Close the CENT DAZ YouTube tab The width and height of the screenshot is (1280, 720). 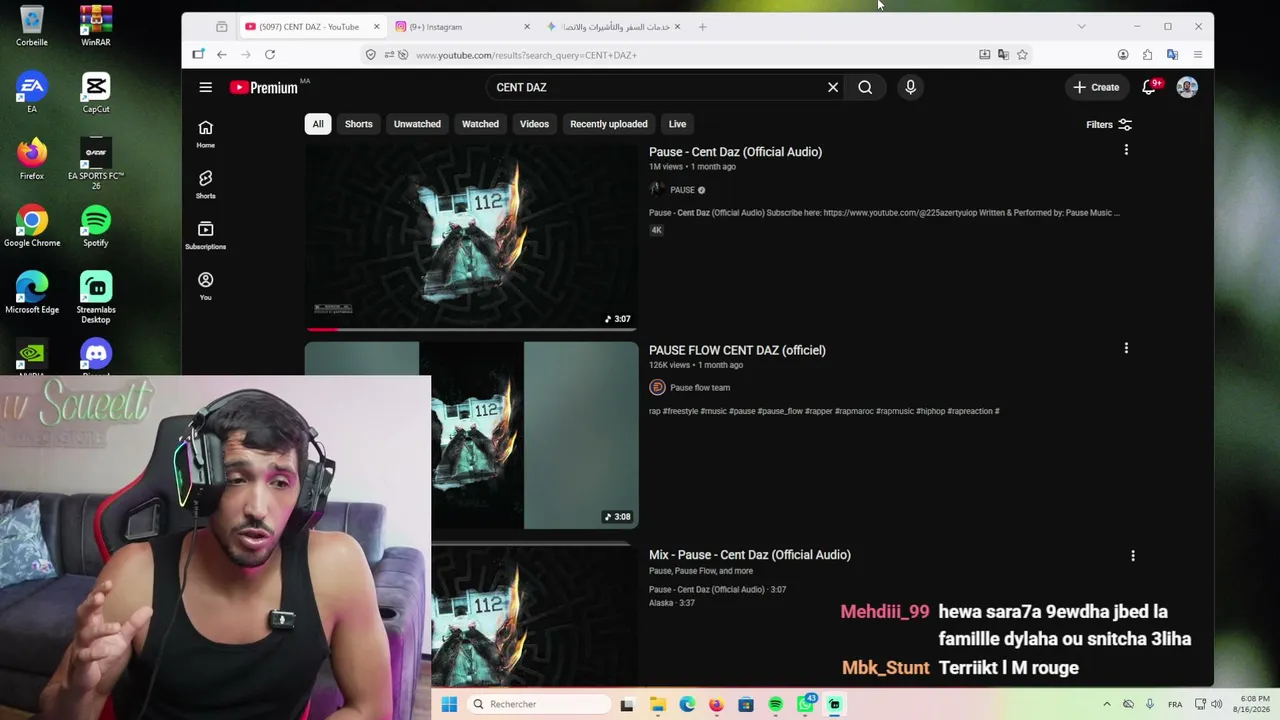pyautogui.click(x=376, y=27)
